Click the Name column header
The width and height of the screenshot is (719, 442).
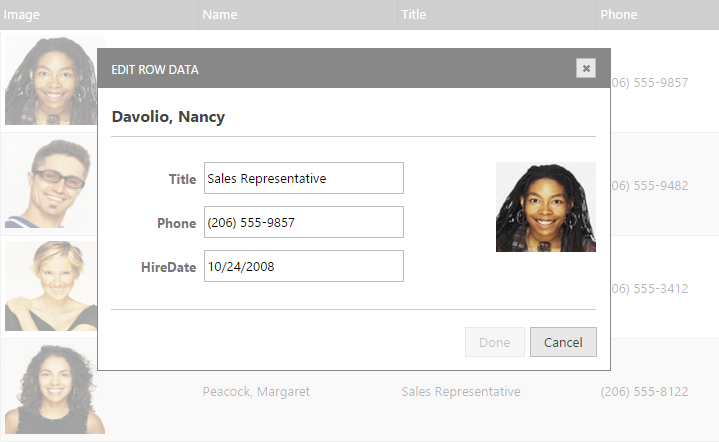(220, 15)
